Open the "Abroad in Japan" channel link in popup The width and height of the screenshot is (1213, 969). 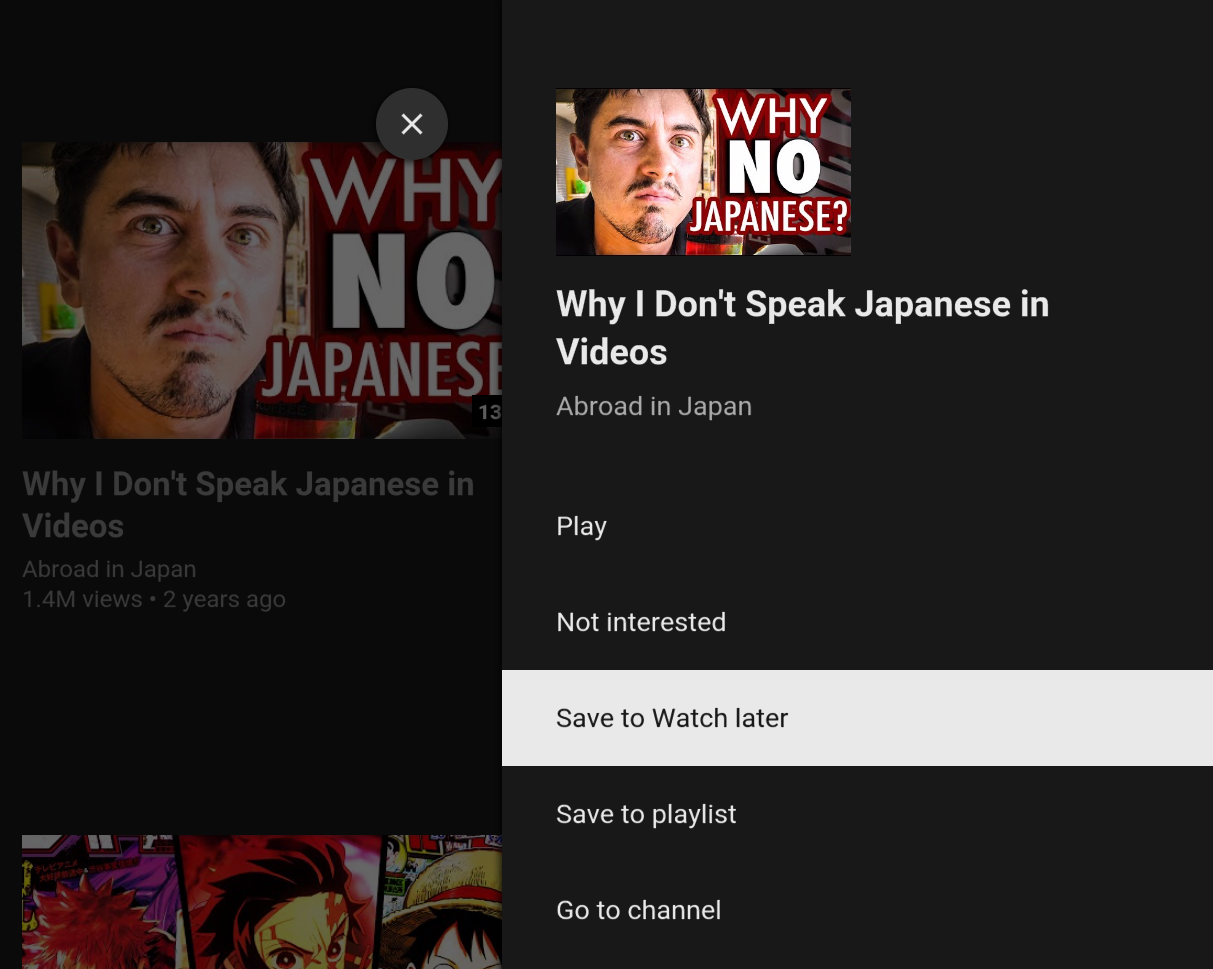pos(654,406)
